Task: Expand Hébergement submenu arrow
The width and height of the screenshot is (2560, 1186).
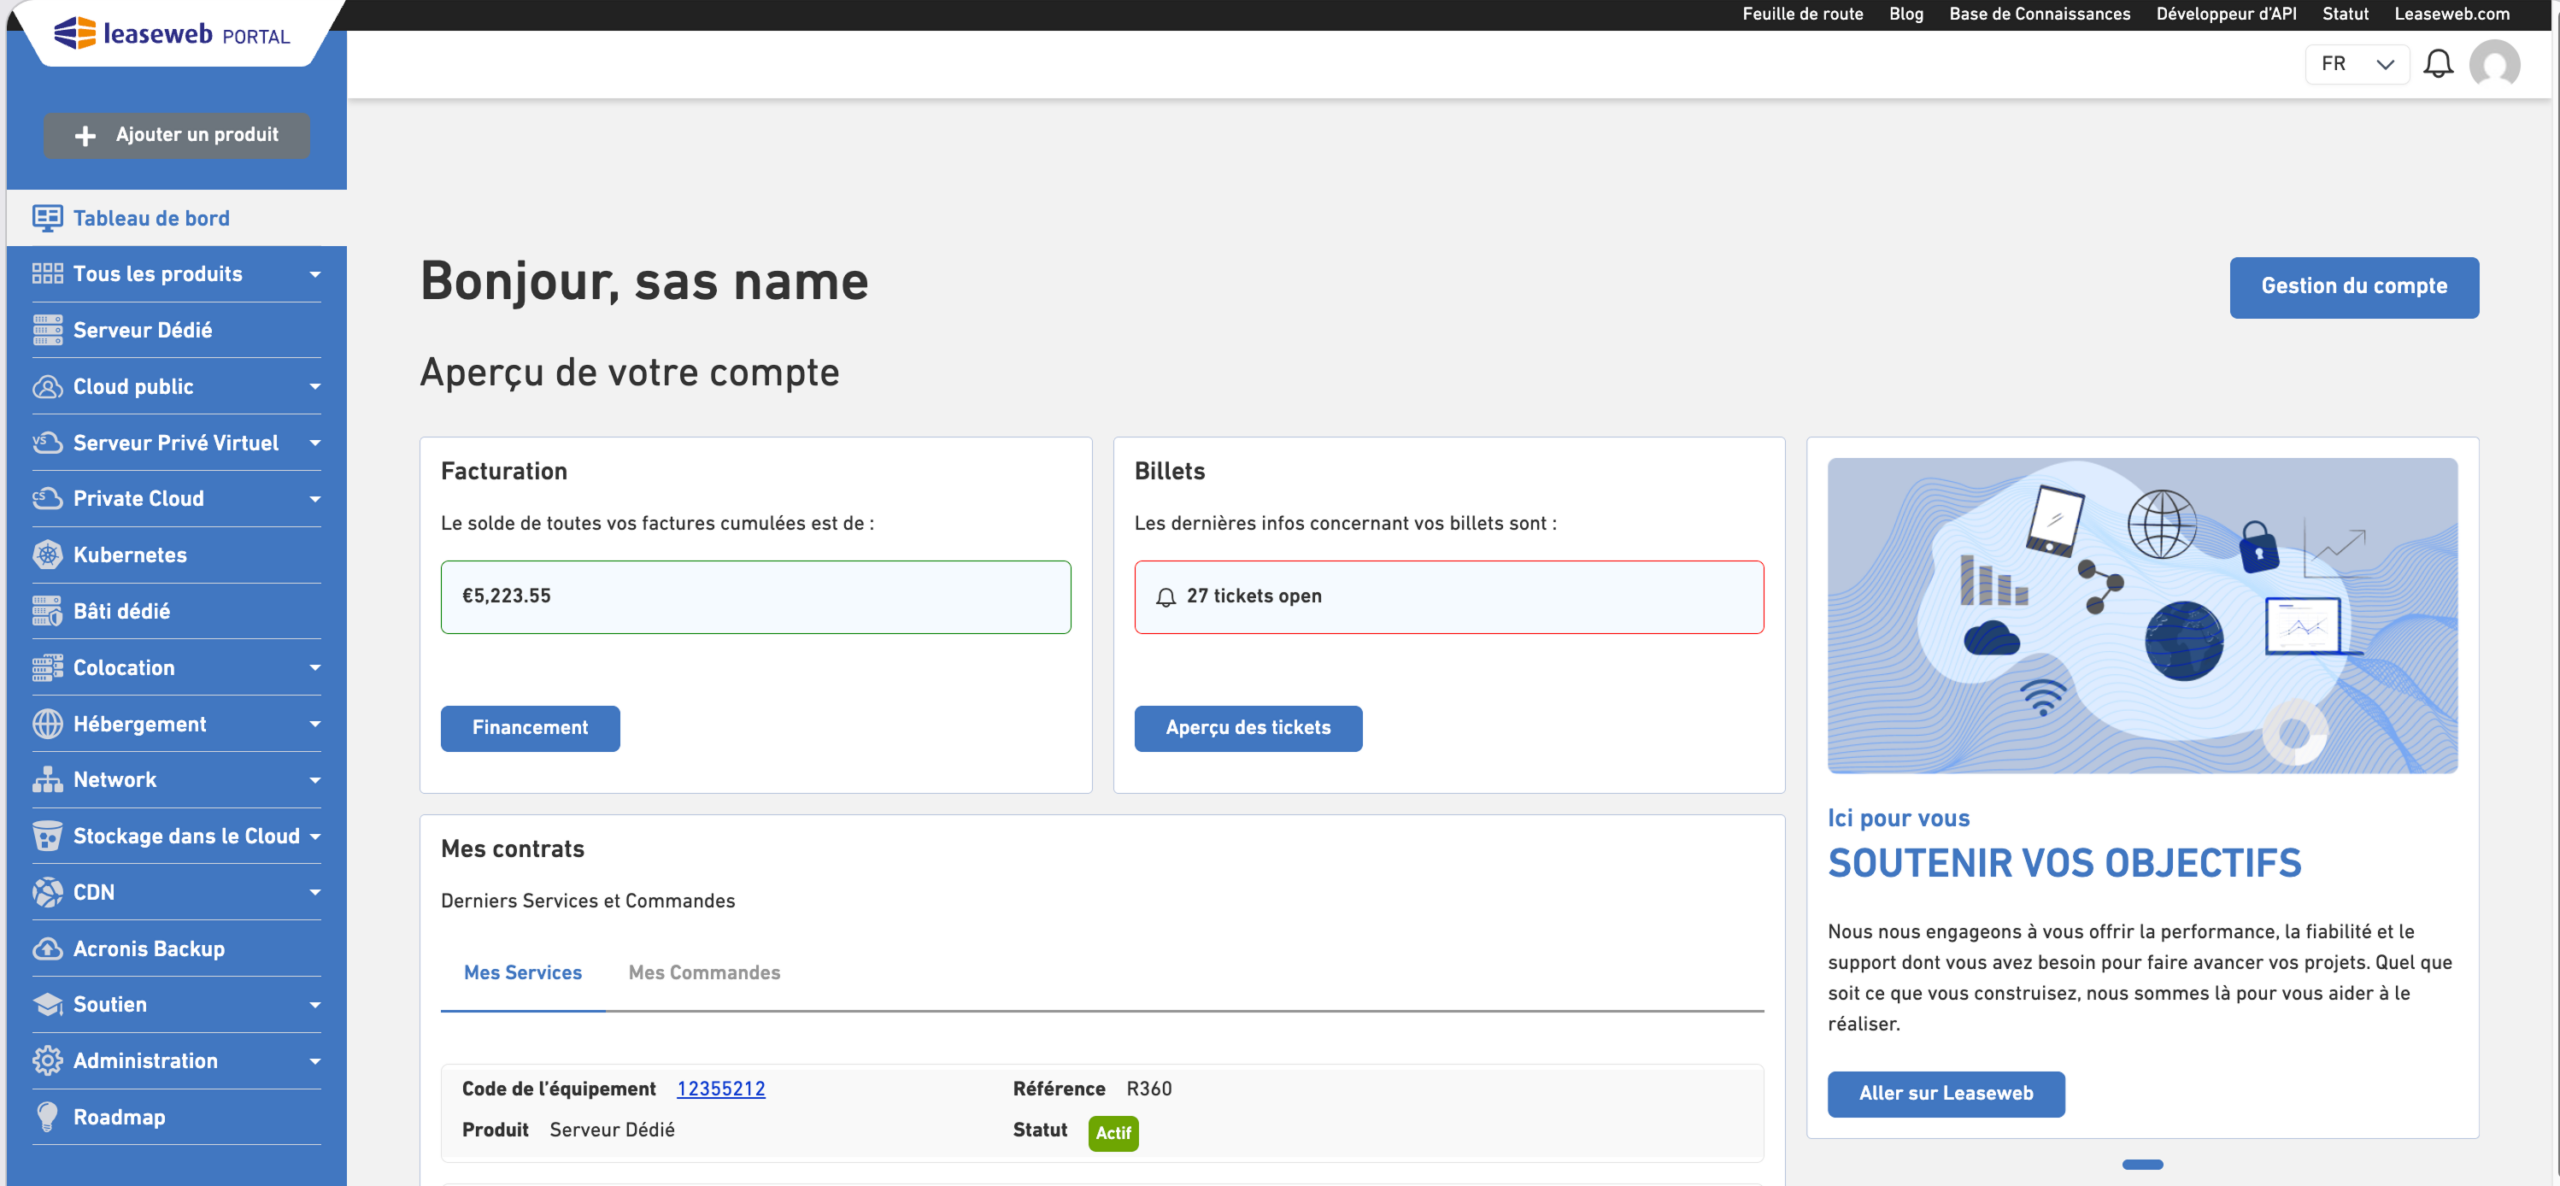Action: [315, 724]
